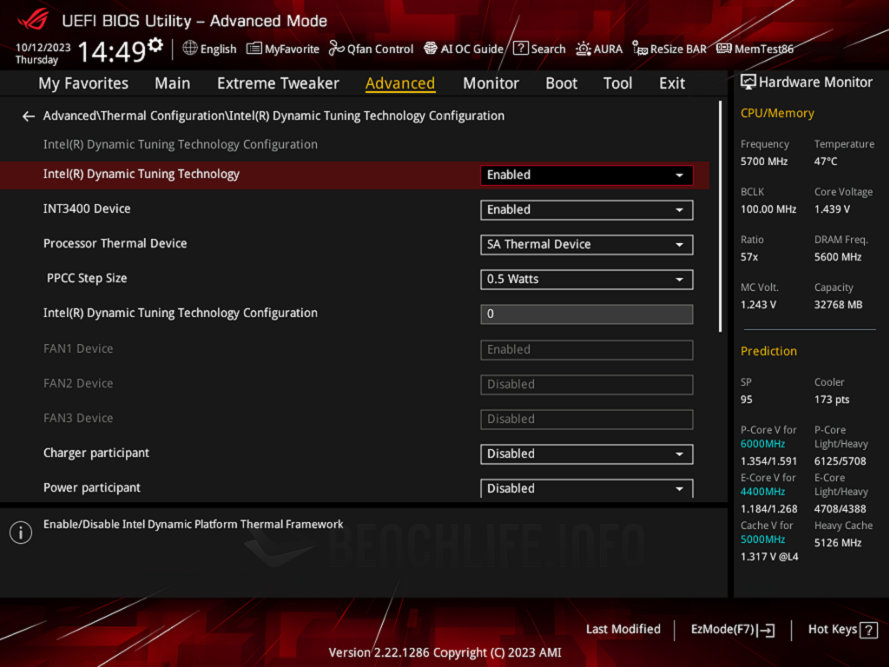Expand the Processor Thermal Device dropdown
This screenshot has height=667, width=889.
(585, 244)
